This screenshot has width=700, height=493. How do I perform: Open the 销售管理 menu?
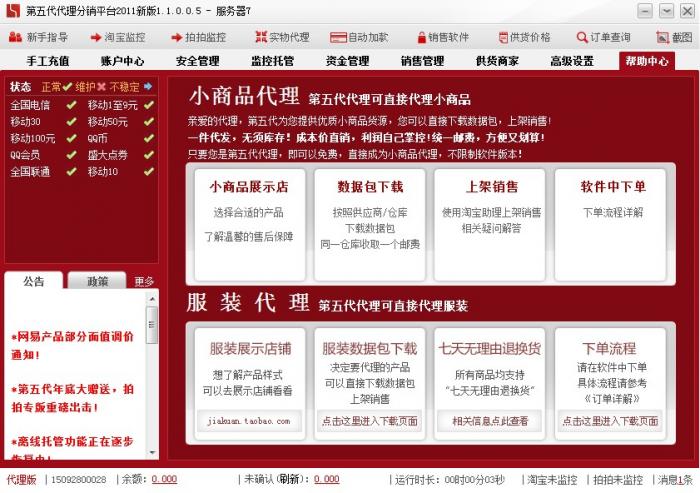pos(422,61)
